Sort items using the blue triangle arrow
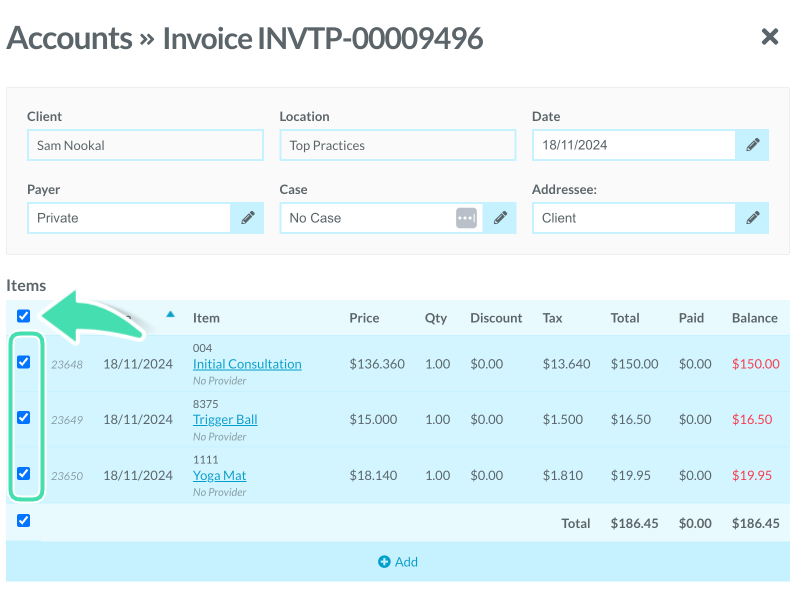The image size is (803, 589). coord(171,314)
